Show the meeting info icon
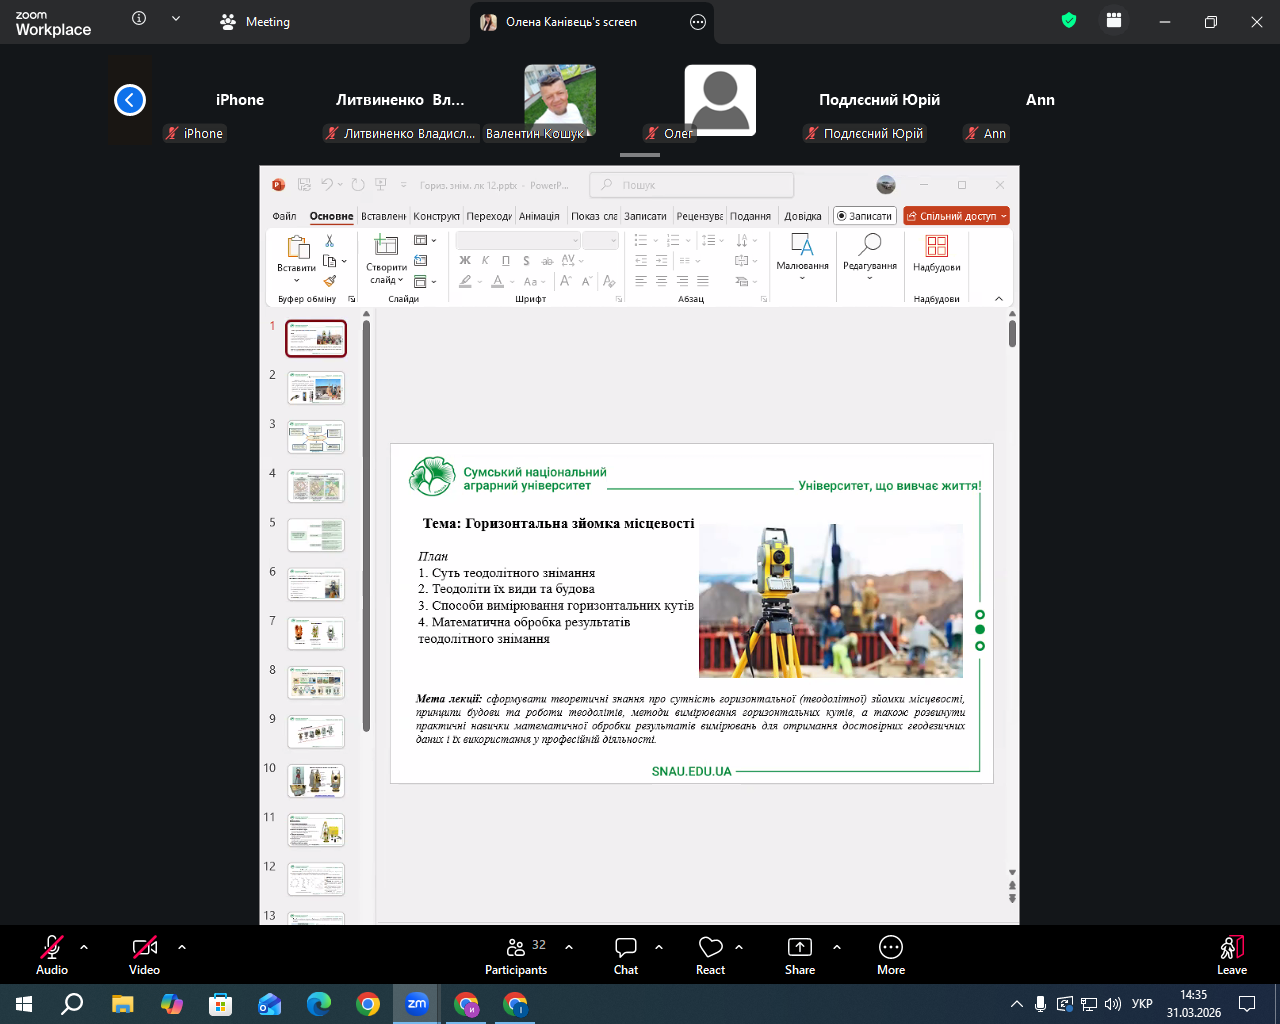The image size is (1280, 1024). 139,19
